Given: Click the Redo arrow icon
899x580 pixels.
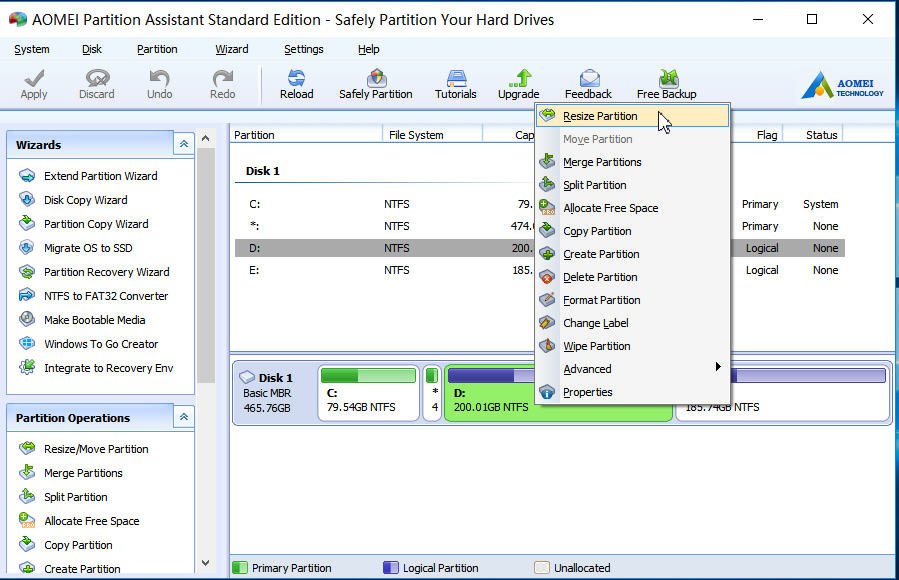Looking at the screenshot, I should click(x=222, y=78).
